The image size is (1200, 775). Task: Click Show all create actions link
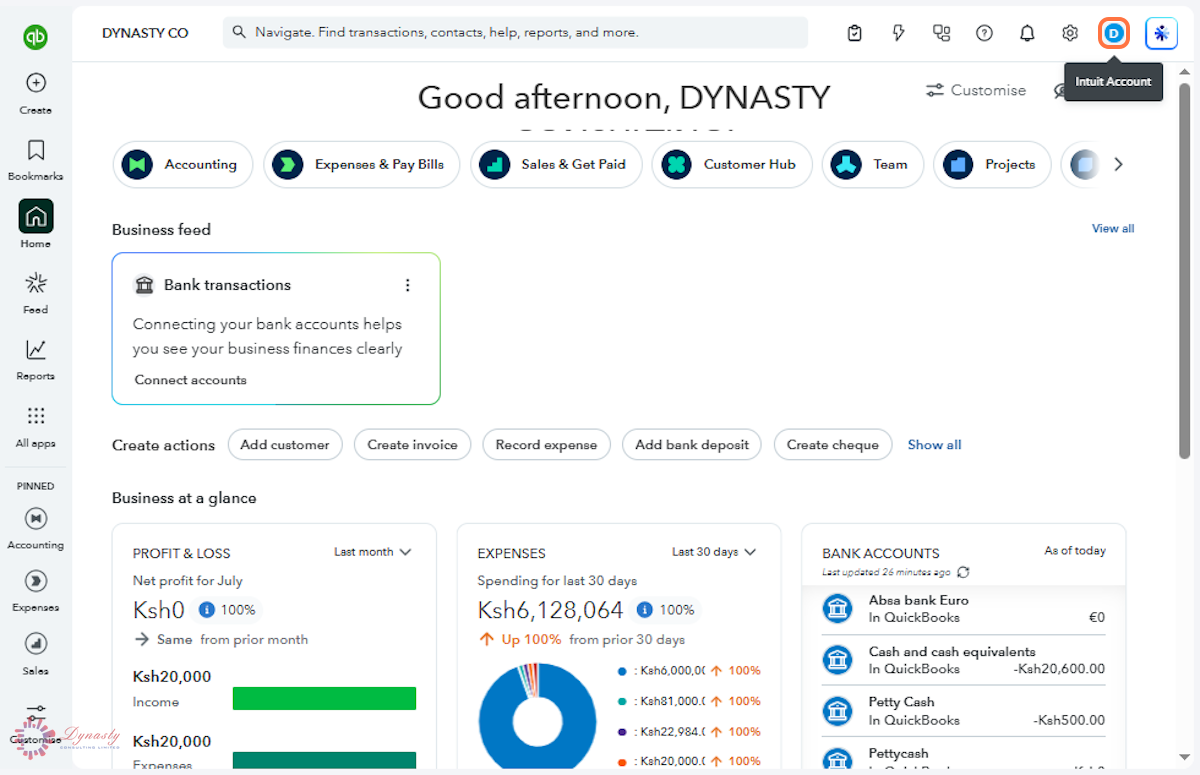click(x=934, y=445)
